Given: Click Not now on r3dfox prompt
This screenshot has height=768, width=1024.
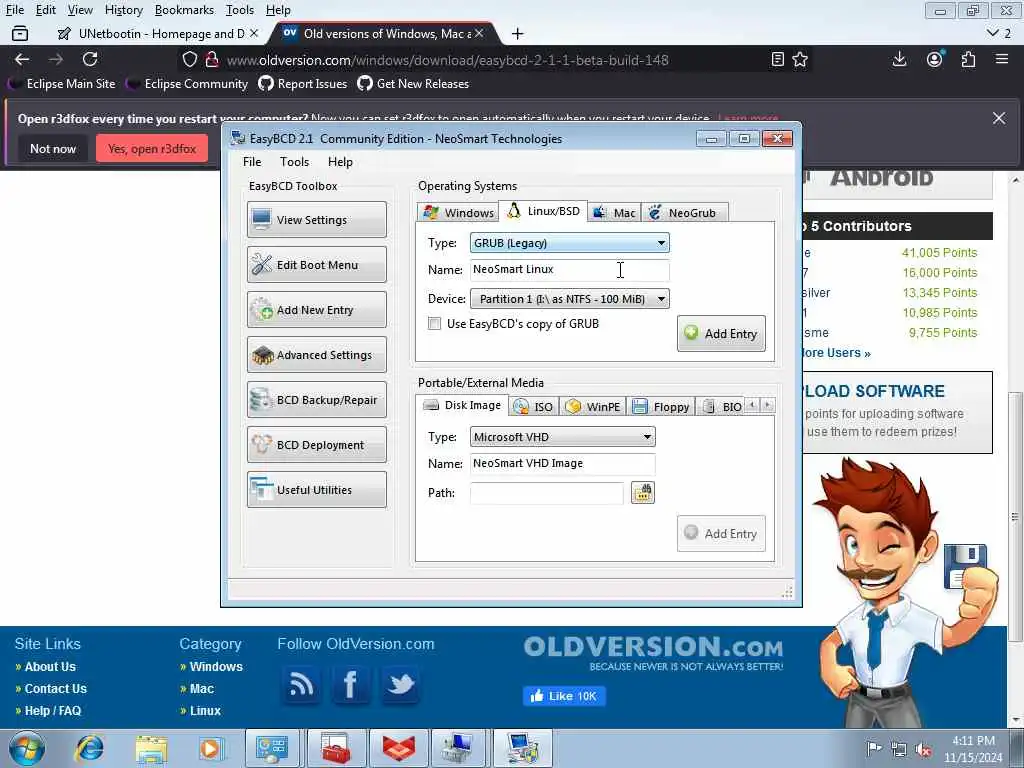Looking at the screenshot, I should point(53,149).
